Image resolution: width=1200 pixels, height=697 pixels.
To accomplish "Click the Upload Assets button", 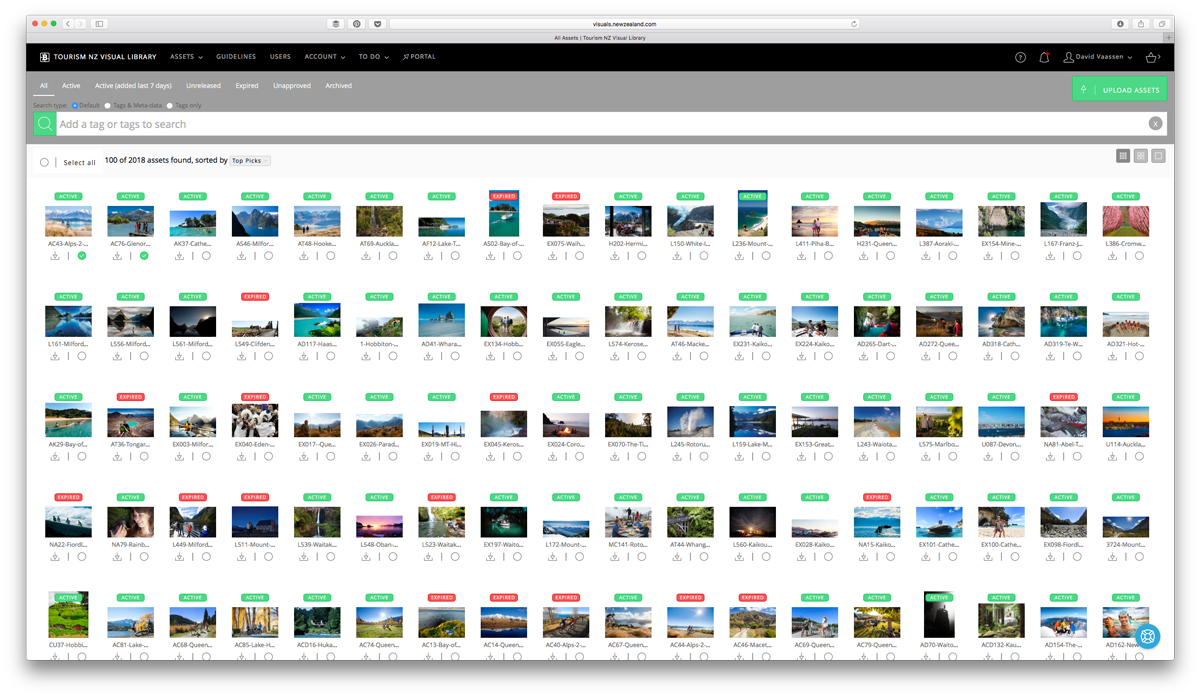I will tap(1120, 90).
